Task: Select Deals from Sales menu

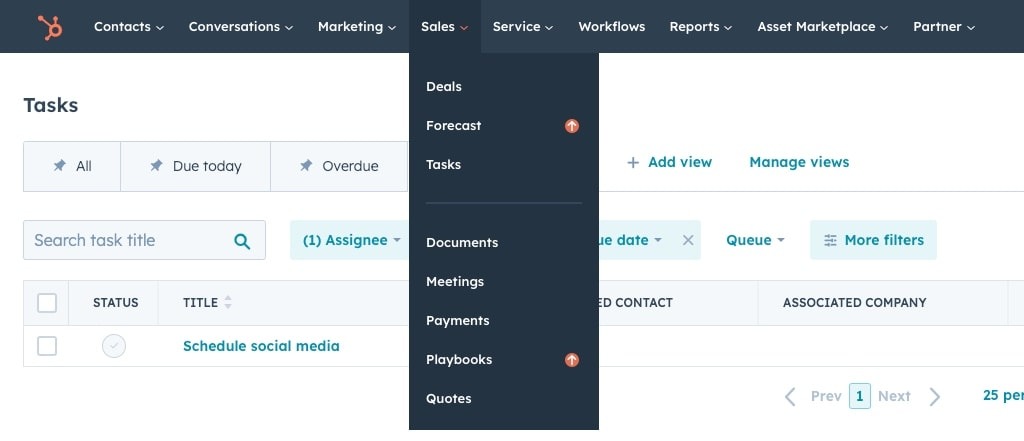Action: click(444, 87)
